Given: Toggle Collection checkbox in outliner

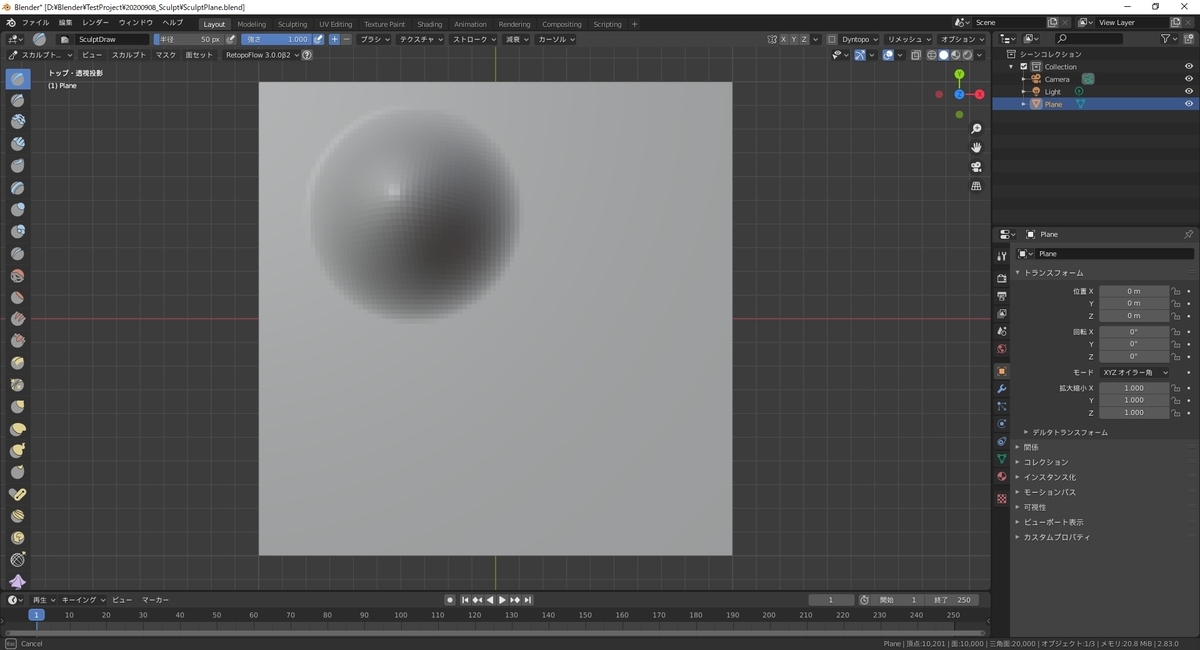Looking at the screenshot, I should [x=1024, y=67].
